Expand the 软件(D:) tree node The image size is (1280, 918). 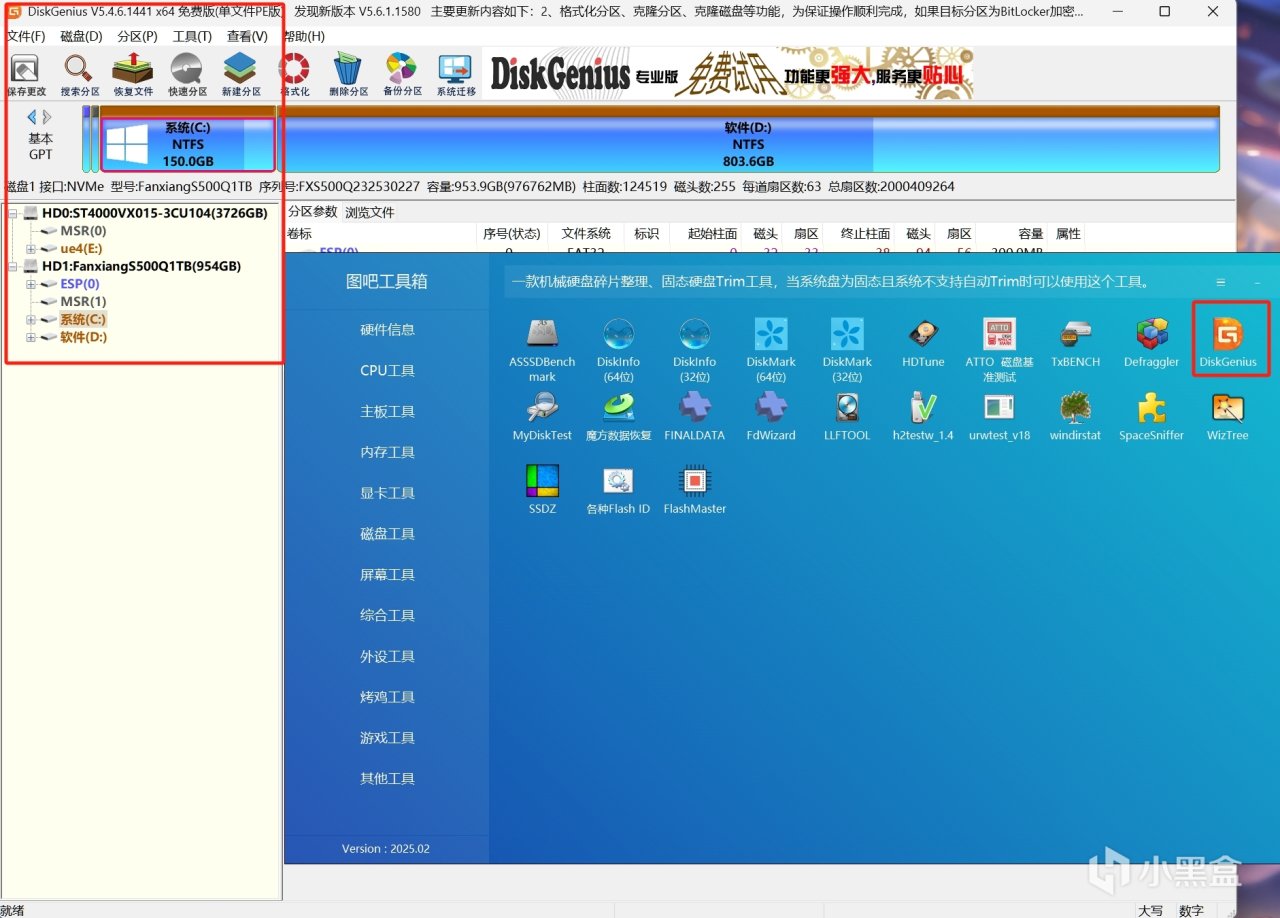(31, 338)
